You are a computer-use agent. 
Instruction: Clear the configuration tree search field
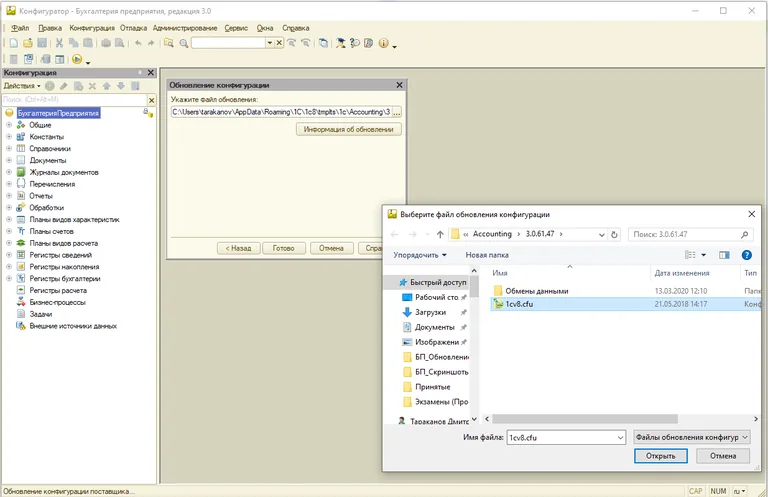149,100
